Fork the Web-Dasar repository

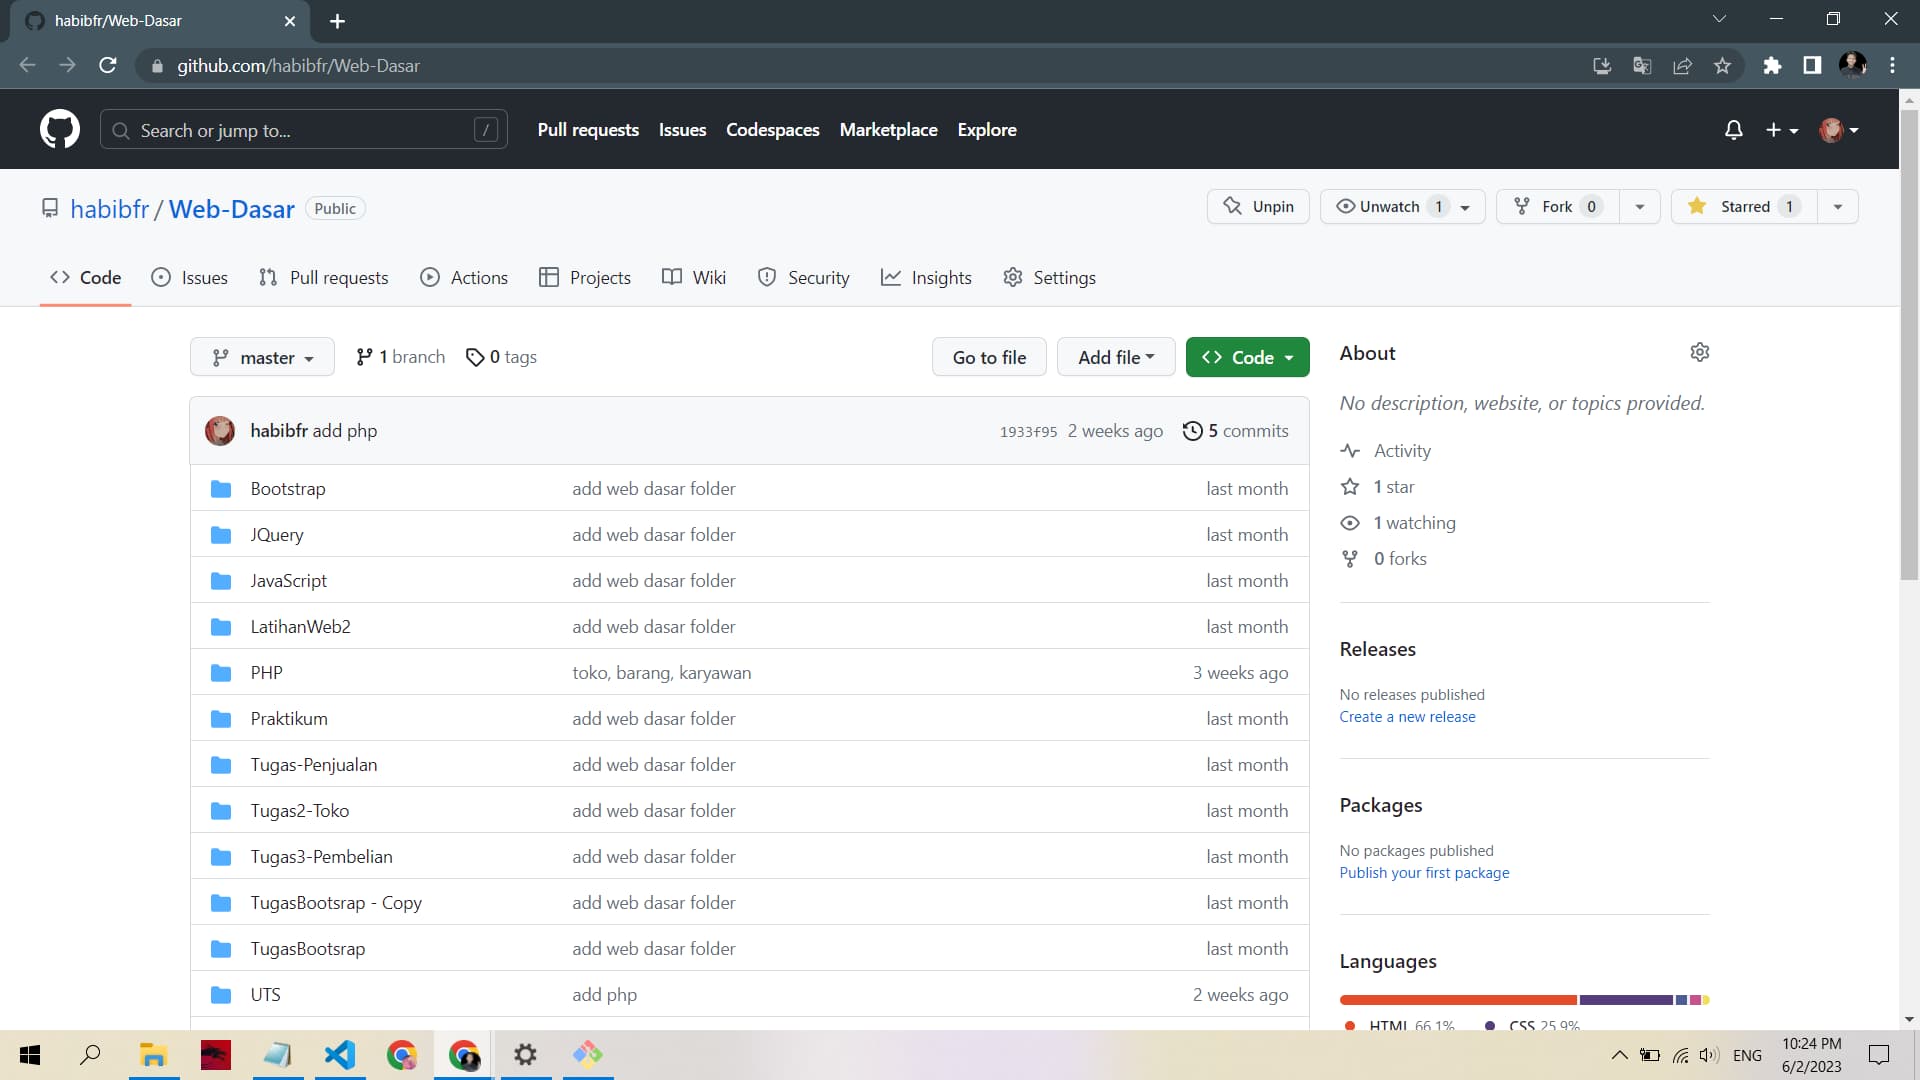pyautogui.click(x=1557, y=207)
